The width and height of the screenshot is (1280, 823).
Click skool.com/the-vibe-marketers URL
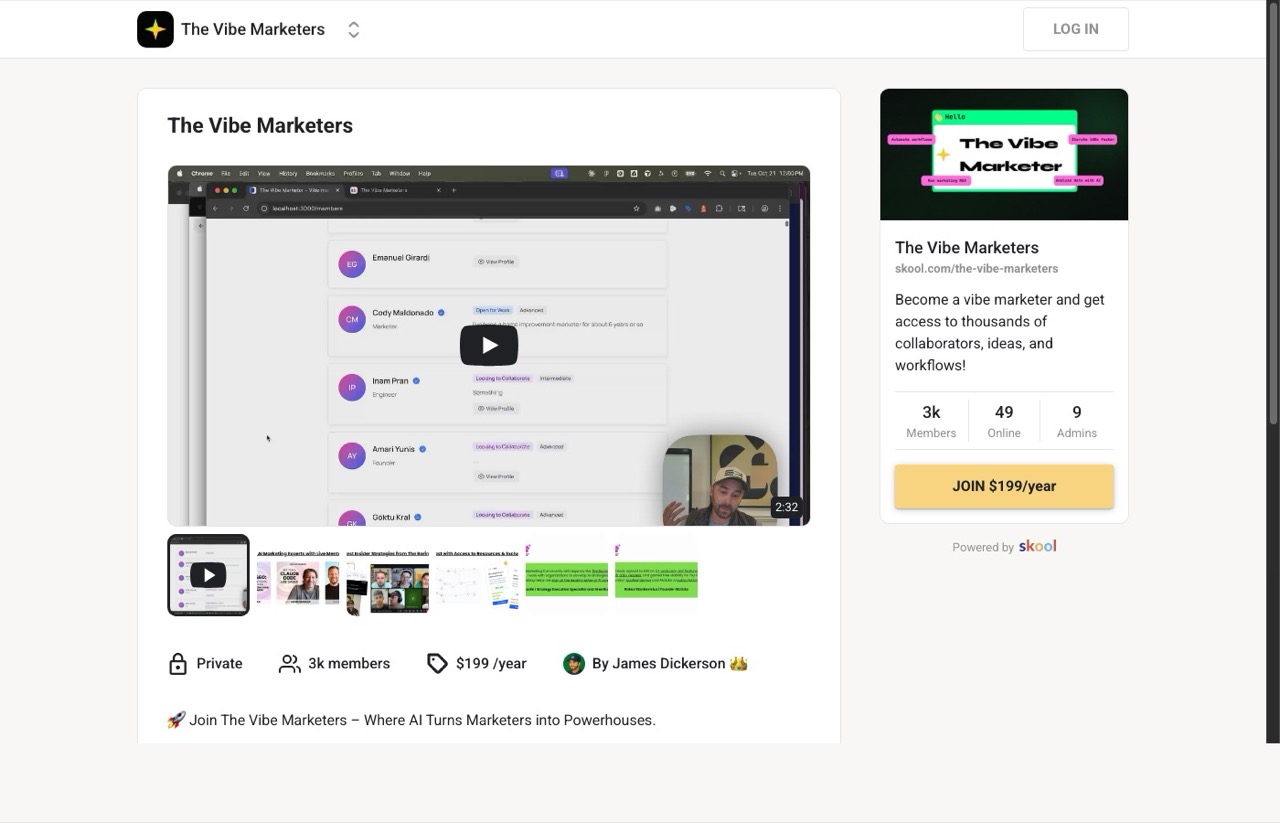(976, 269)
